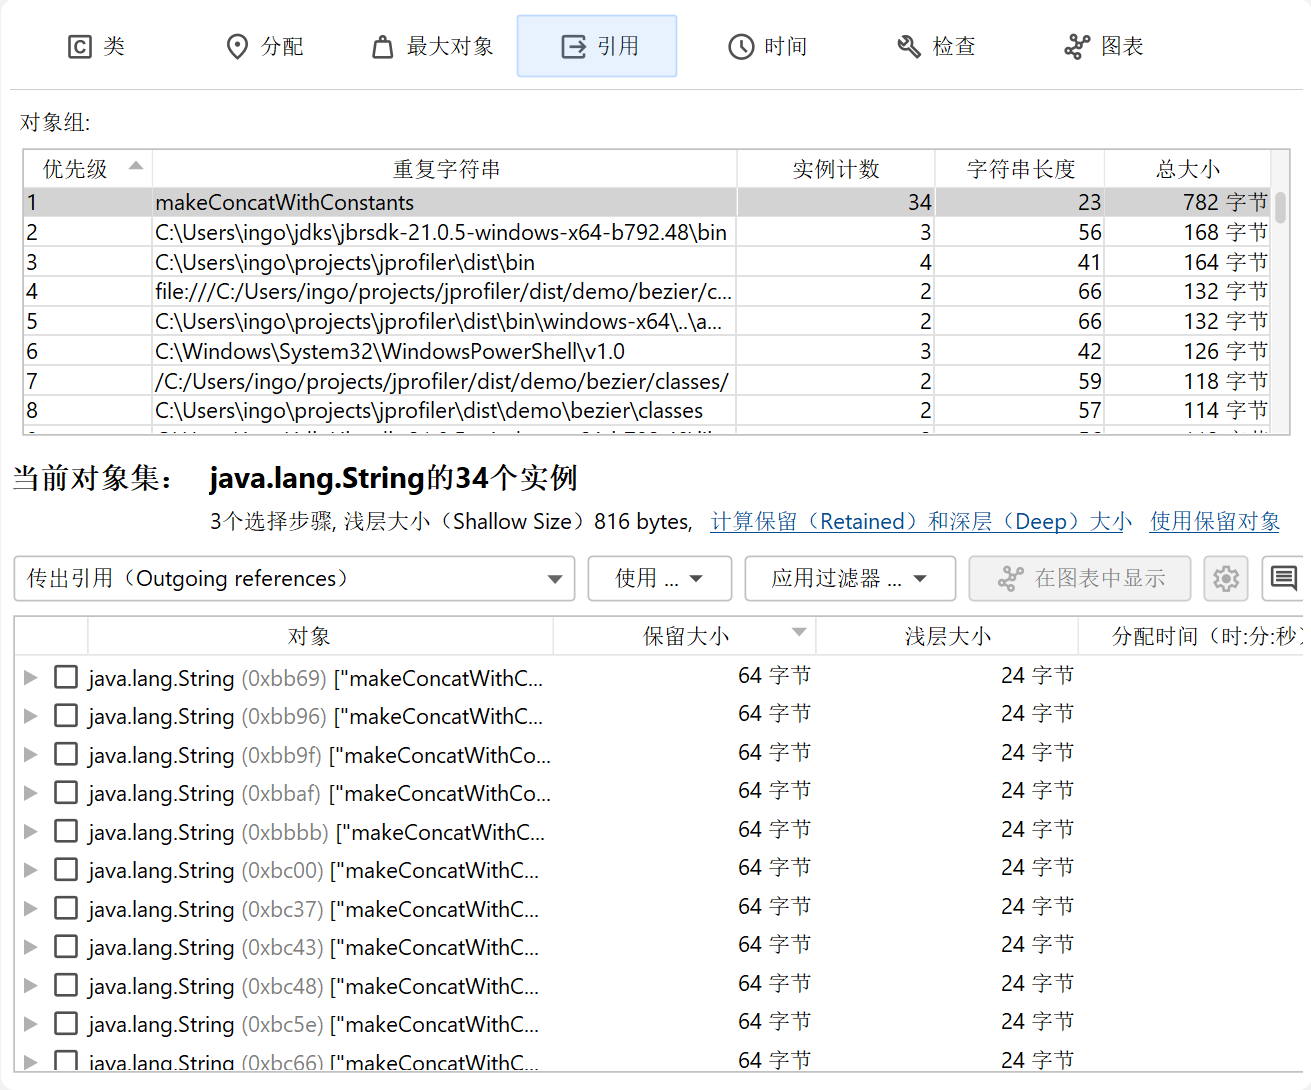Check the box for String 0xbb69
Viewport: 1311px width, 1090px height.
pos(66,678)
